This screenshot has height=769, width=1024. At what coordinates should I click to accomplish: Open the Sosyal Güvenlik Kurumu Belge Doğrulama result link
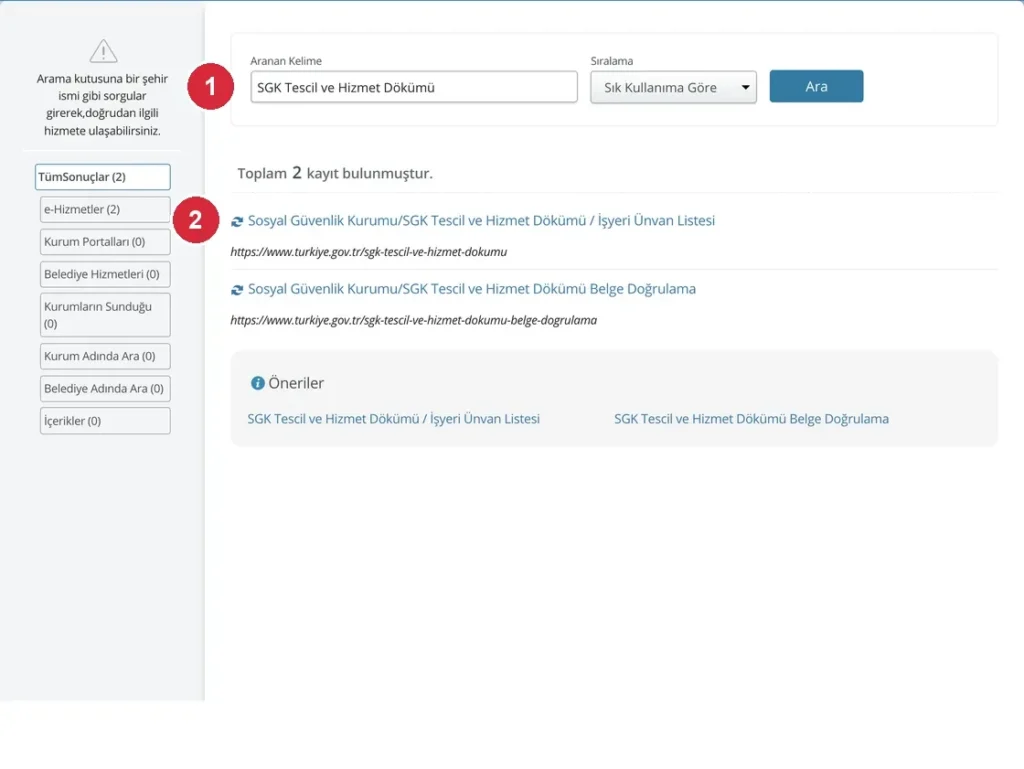472,289
